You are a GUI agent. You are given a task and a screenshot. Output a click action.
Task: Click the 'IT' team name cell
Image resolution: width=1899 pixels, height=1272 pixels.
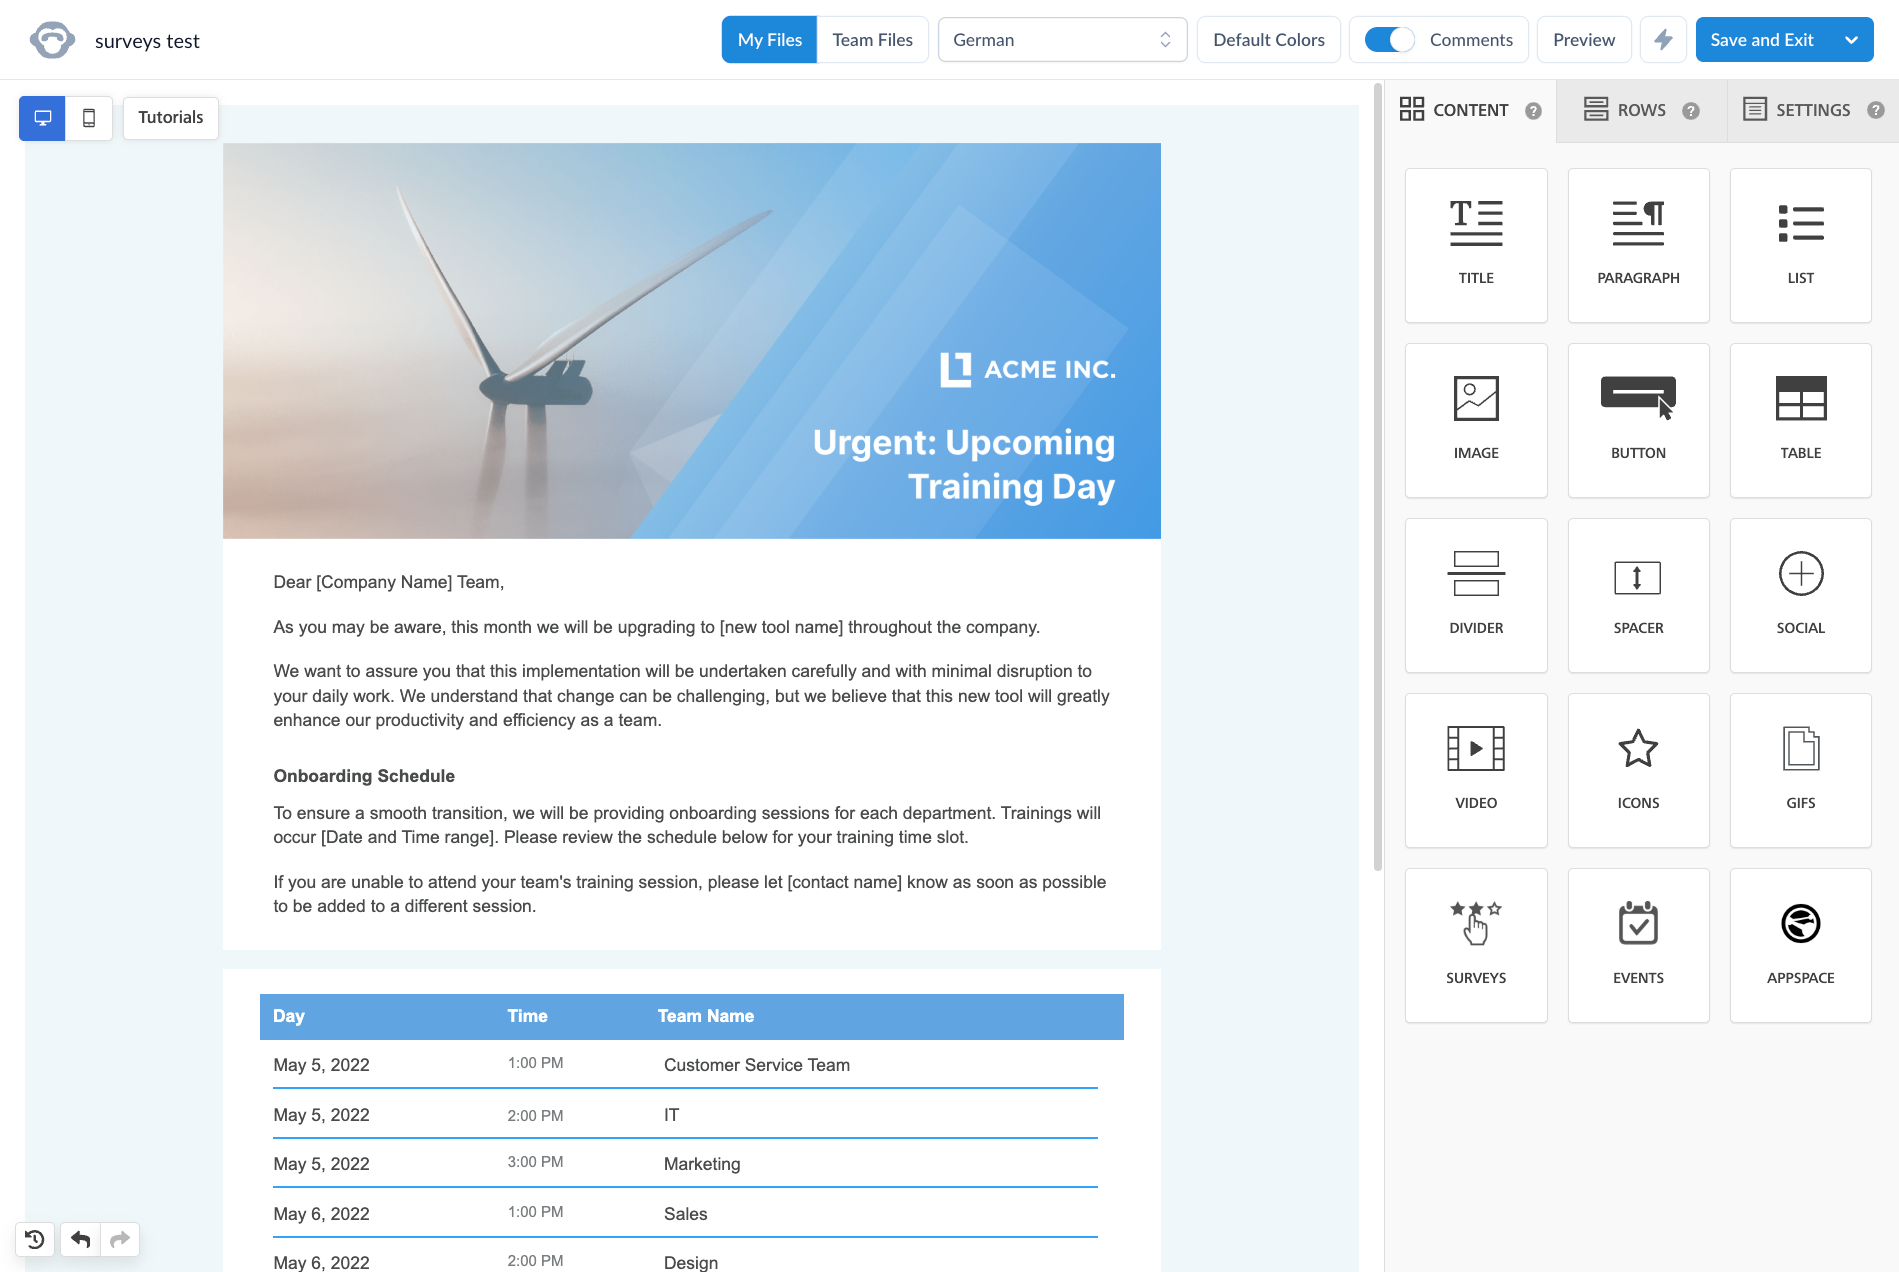(671, 1115)
